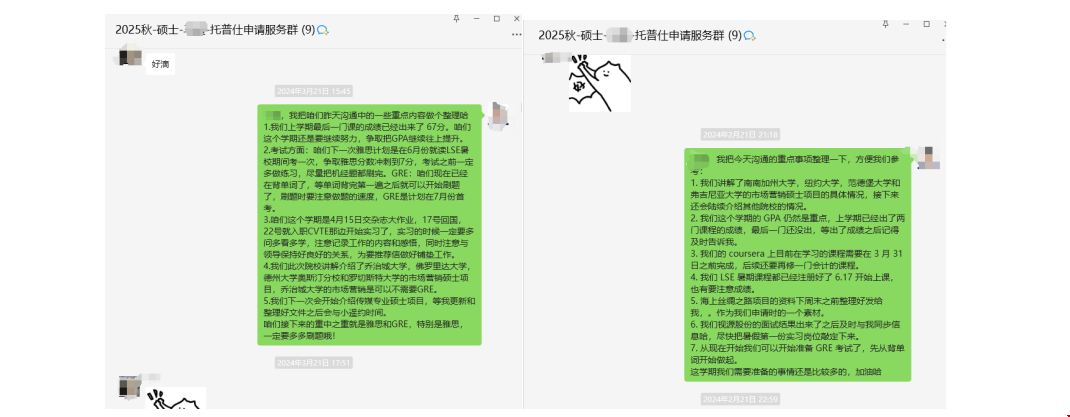Open sender avatar beside left green message
Image resolution: width=1070 pixels, height=417 pixels.
click(500, 115)
